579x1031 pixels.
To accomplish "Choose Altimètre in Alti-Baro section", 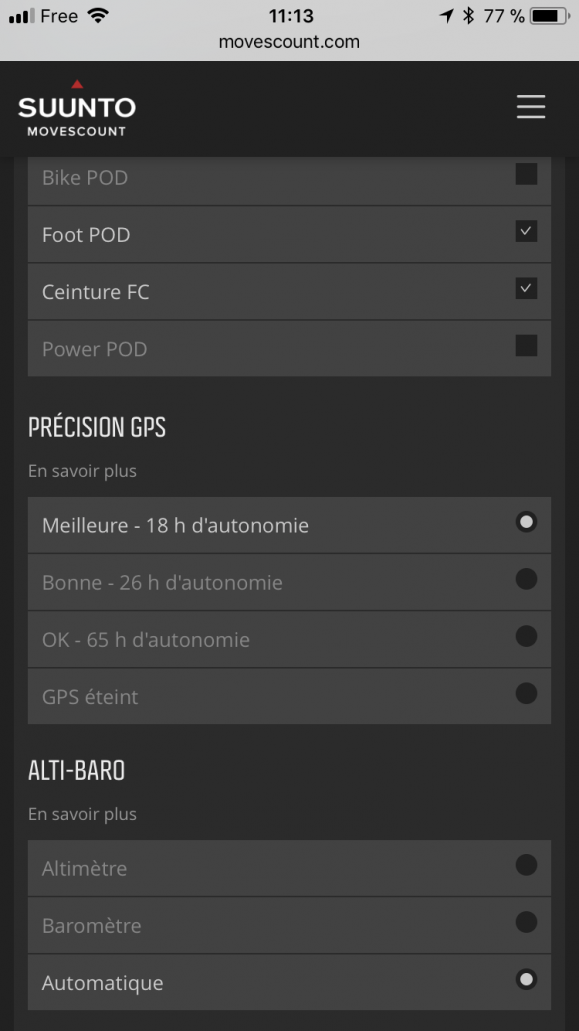I will (x=289, y=868).
